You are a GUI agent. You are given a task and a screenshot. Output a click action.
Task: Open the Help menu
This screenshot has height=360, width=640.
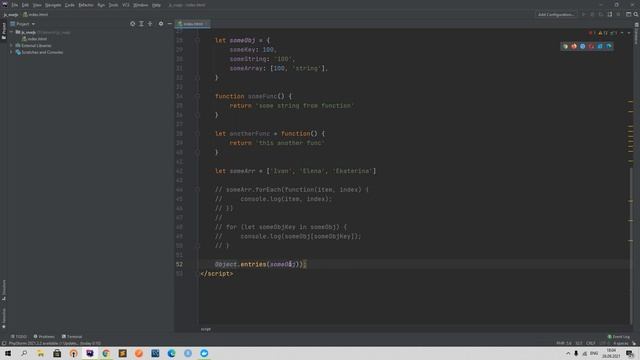point(156,5)
